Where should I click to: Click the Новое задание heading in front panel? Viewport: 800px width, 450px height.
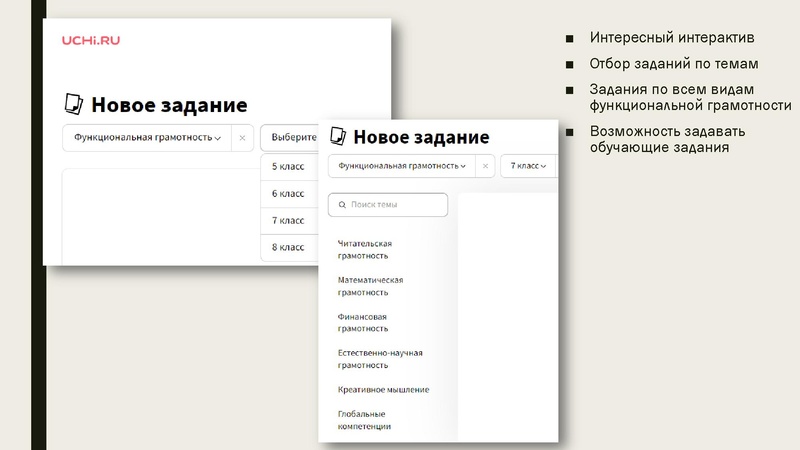point(421,137)
